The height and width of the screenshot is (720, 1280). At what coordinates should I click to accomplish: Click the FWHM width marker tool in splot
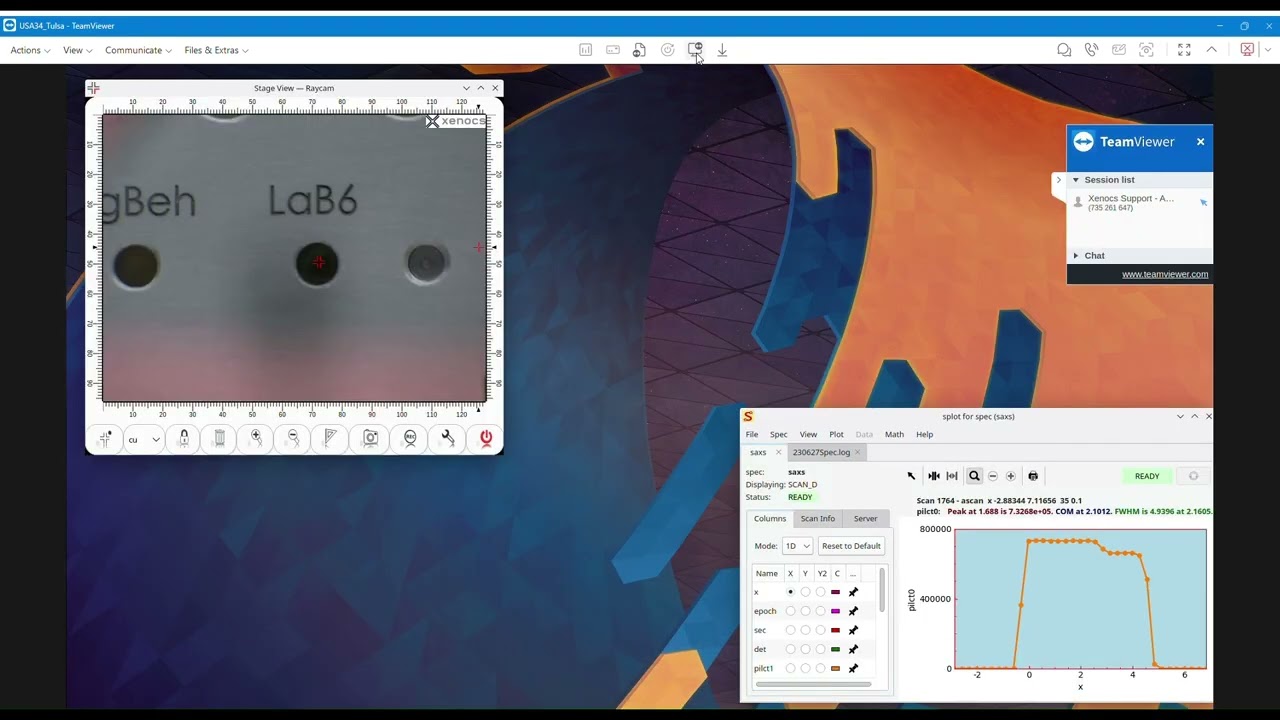(952, 476)
